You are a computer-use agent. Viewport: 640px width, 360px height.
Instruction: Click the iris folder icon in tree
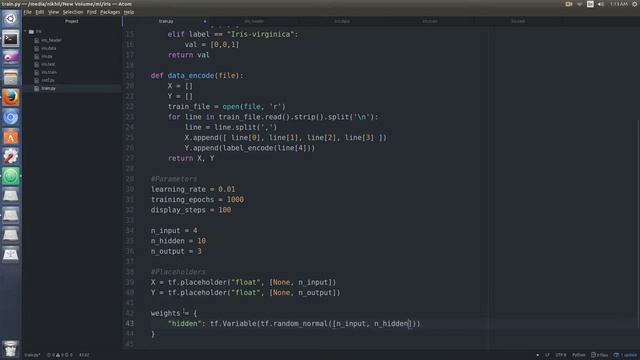31,31
